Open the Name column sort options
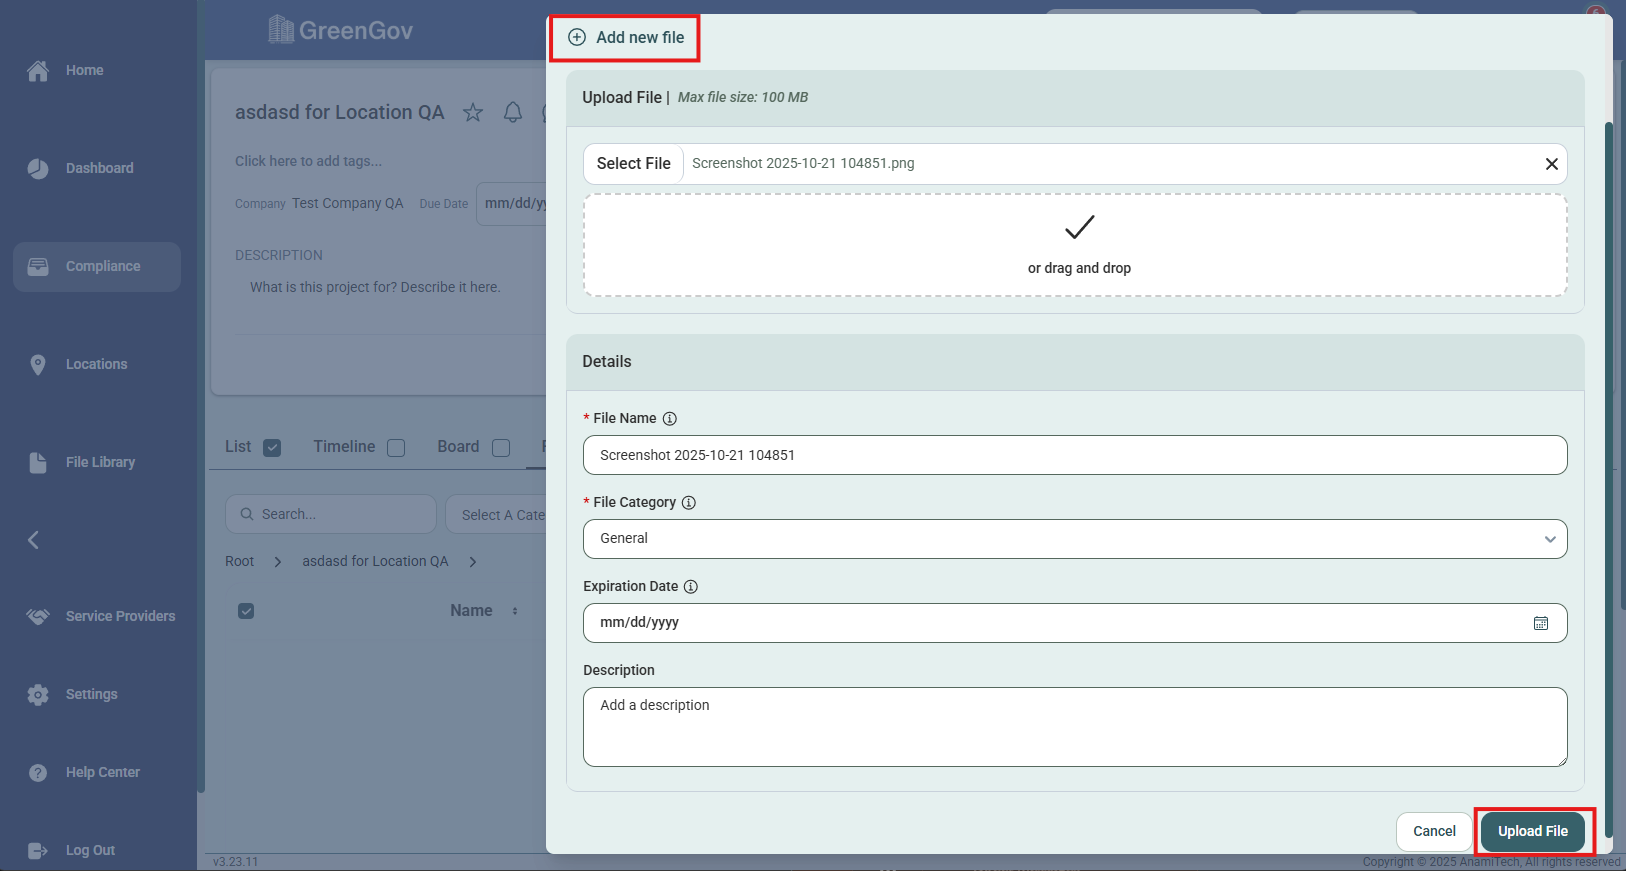 click(x=515, y=611)
